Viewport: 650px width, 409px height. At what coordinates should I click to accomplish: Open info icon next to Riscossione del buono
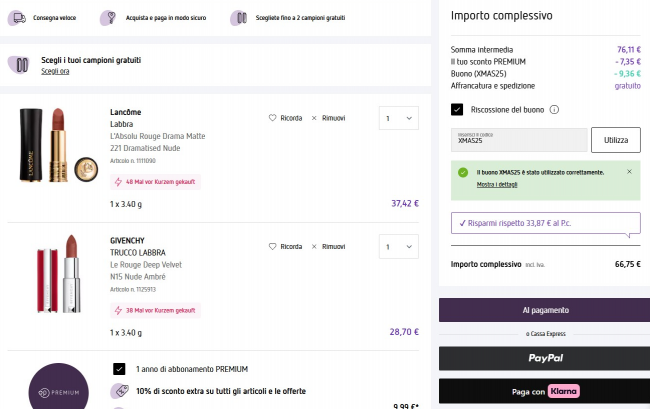click(554, 110)
